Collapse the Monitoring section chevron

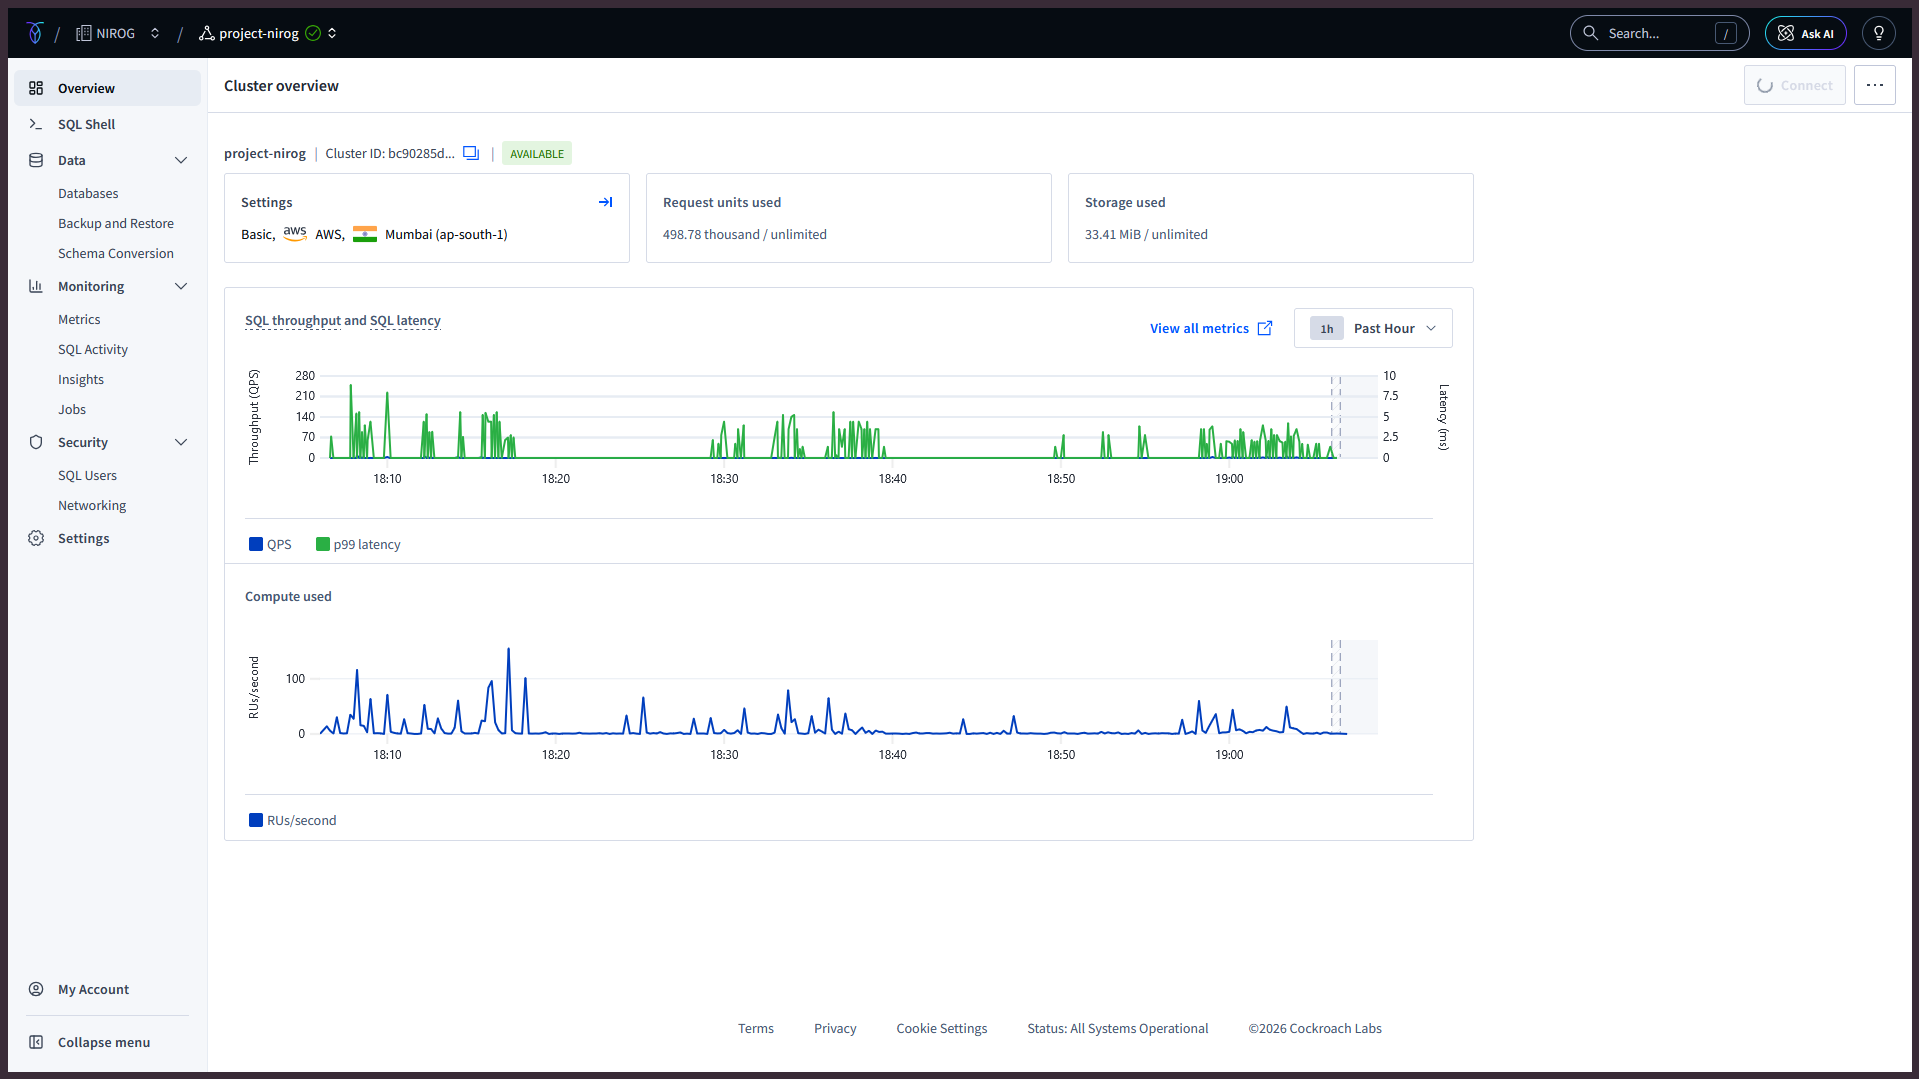[x=181, y=286]
